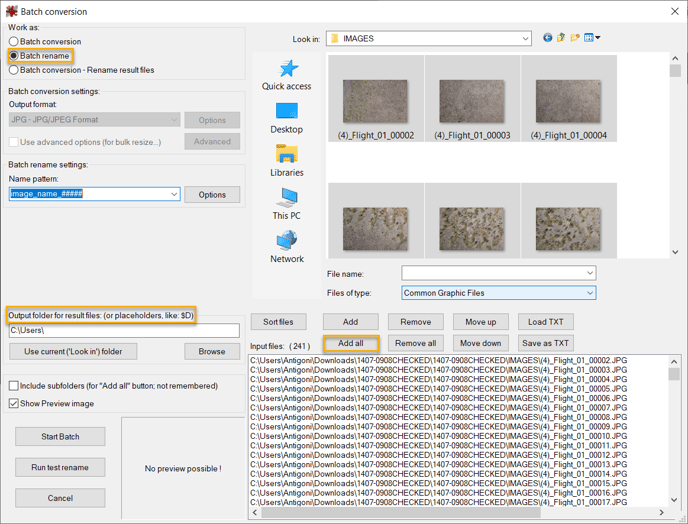The height and width of the screenshot is (524, 688).
Task: Click Run test rename
Action: (x=60, y=467)
